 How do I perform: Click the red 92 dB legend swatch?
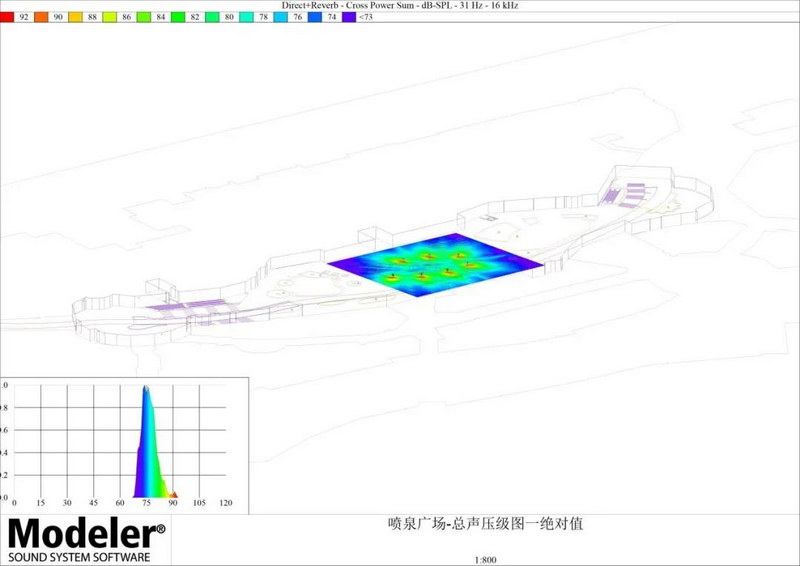point(7,17)
